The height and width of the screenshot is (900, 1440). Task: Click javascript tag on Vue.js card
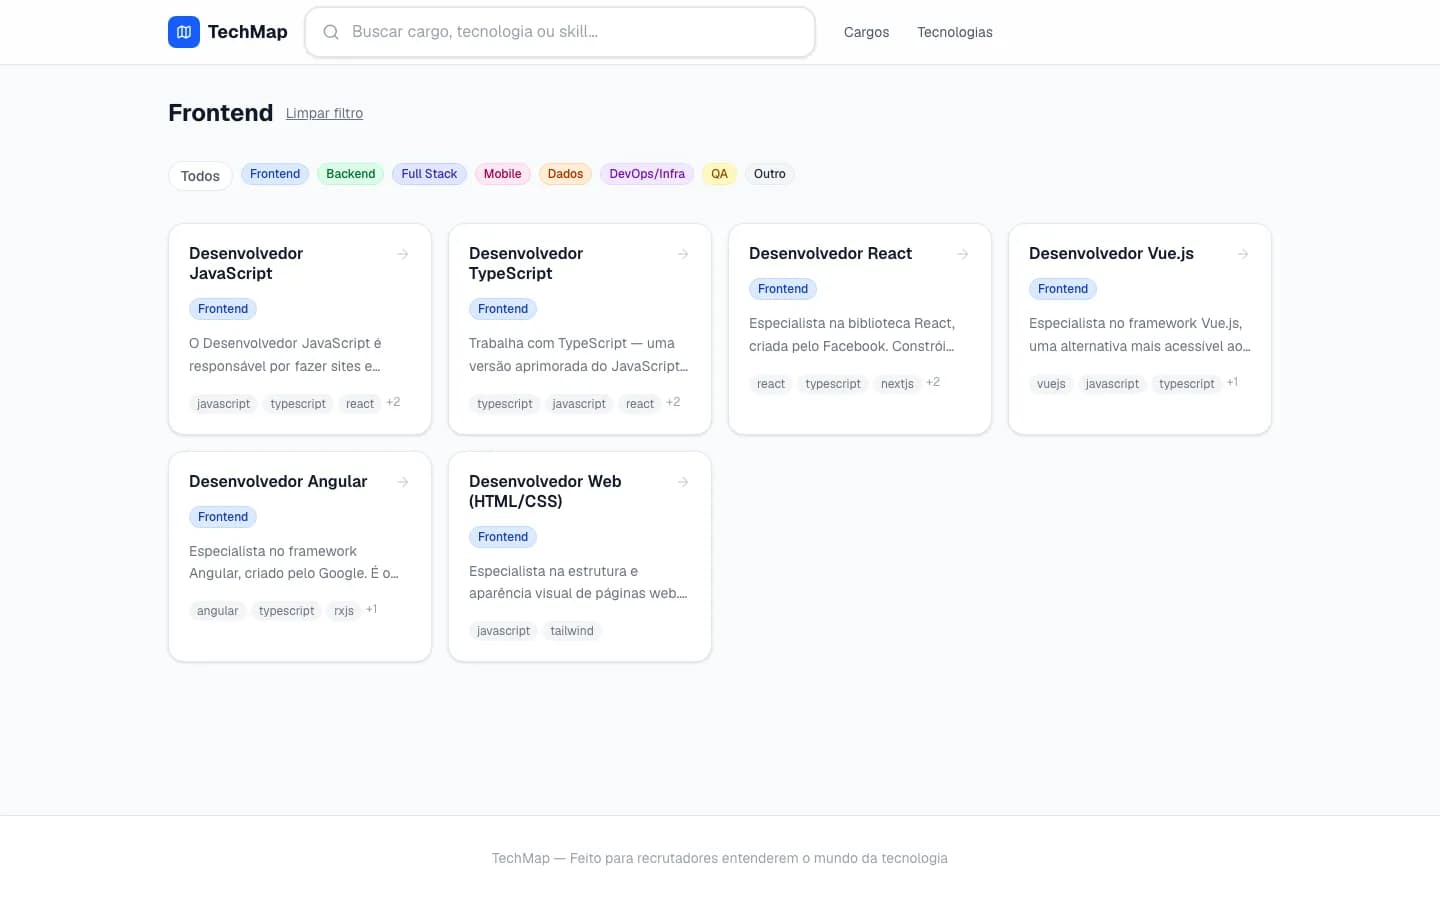1112,384
